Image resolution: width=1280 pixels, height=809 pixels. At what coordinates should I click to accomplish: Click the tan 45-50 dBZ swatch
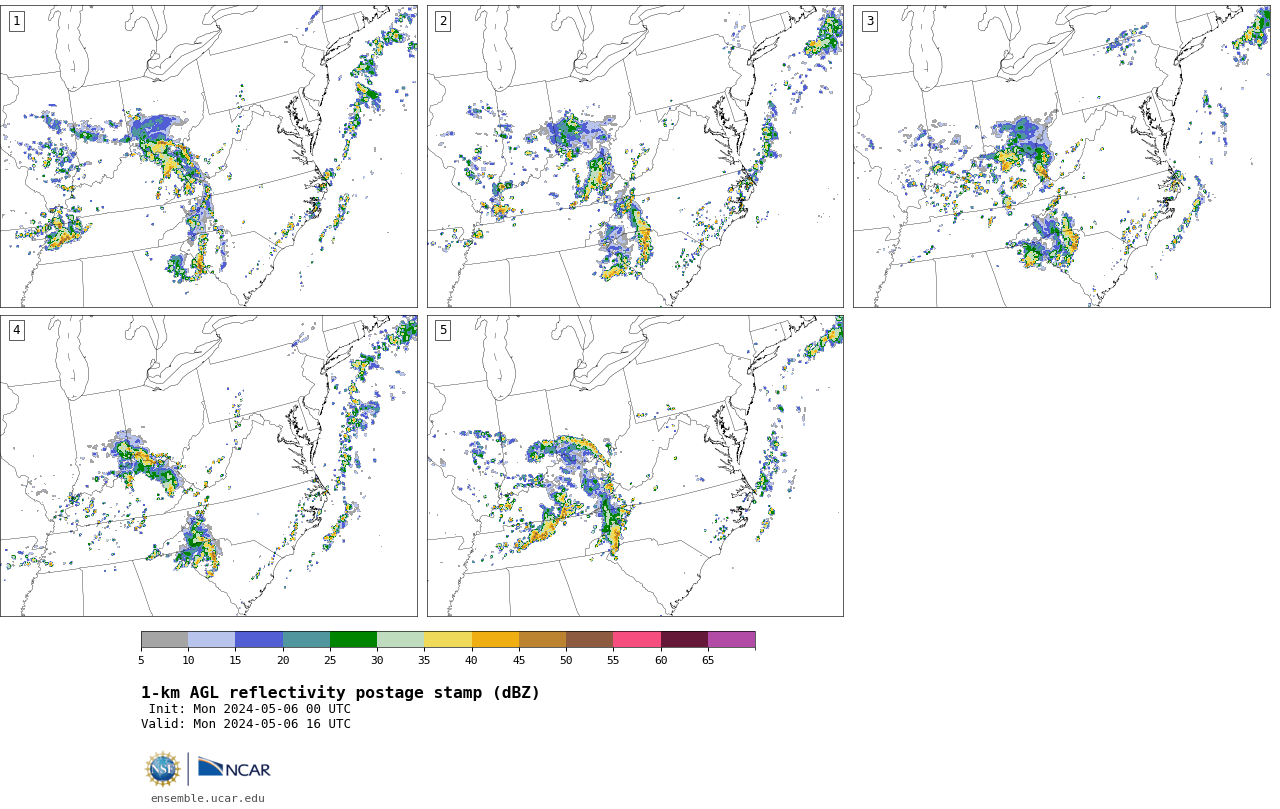click(x=542, y=640)
